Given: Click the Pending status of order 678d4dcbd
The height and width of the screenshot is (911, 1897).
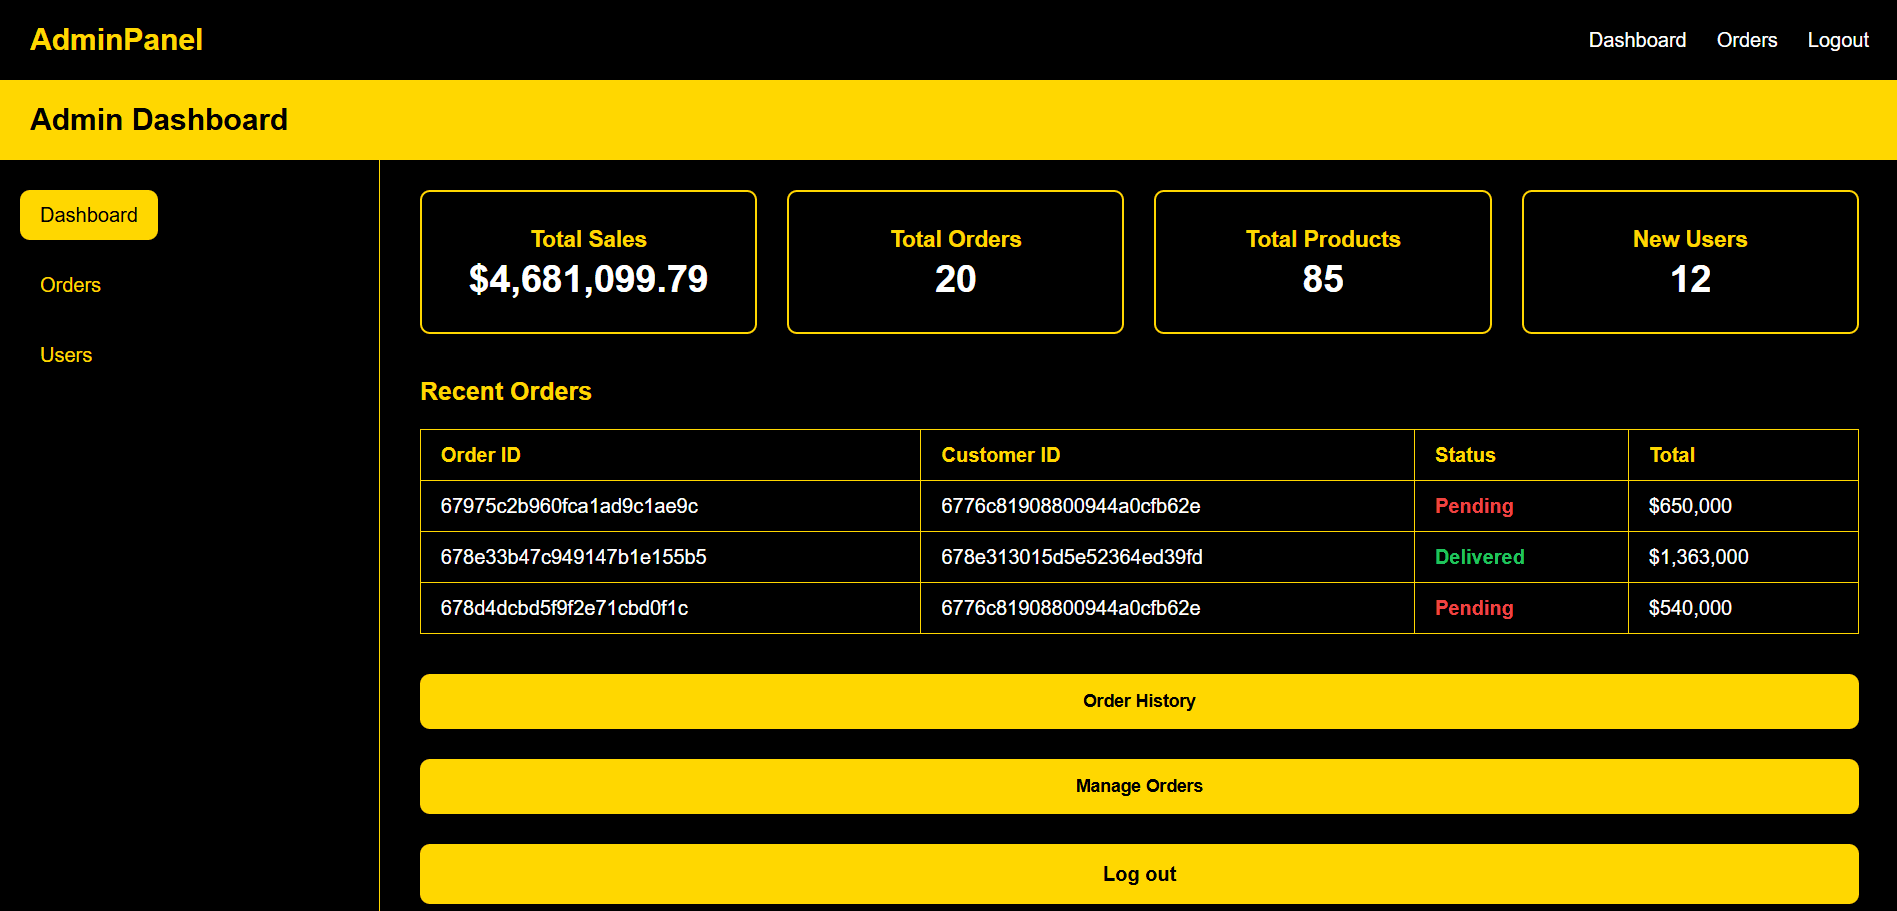Looking at the screenshot, I should pos(1473,608).
